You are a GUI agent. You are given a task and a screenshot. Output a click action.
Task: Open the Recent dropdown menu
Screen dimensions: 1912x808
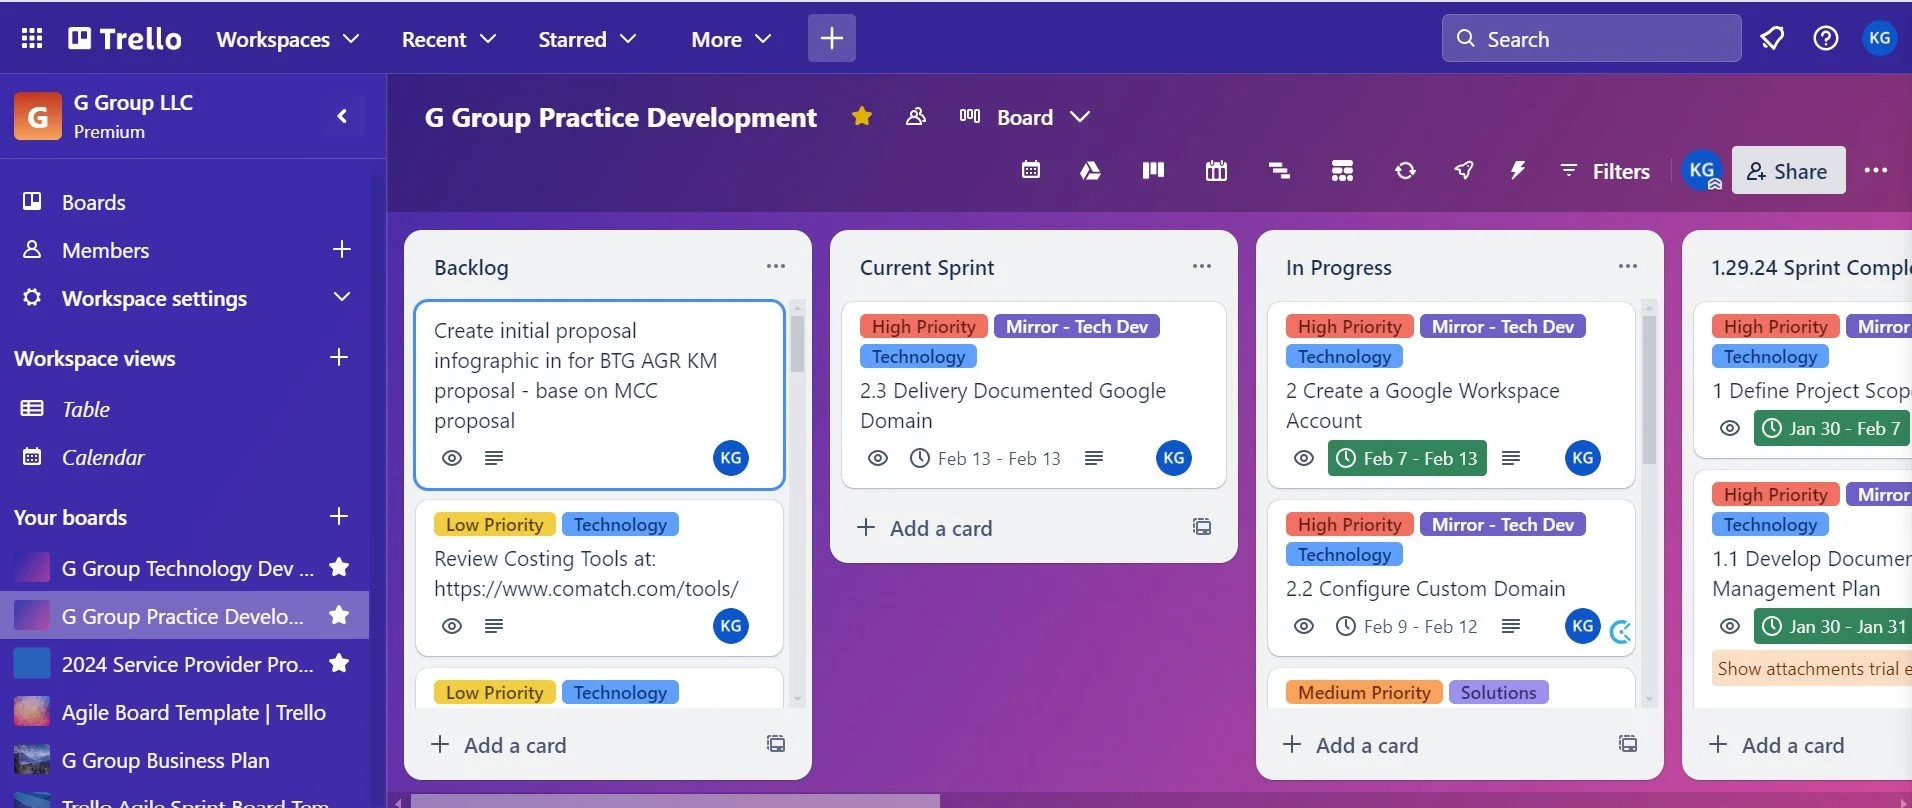coord(449,39)
